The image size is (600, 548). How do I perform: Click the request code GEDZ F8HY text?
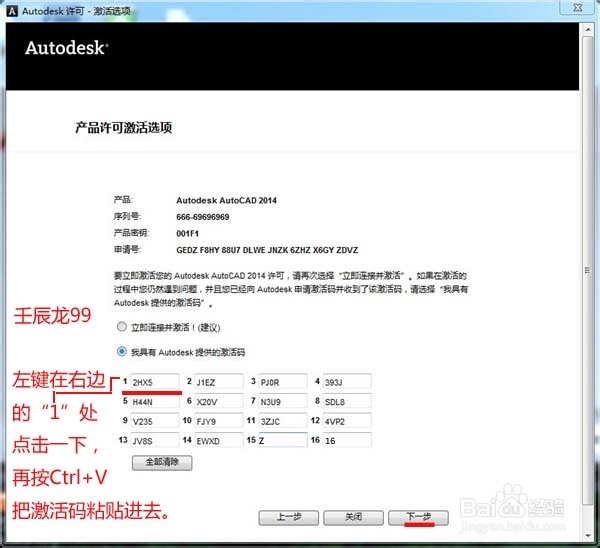click(267, 250)
